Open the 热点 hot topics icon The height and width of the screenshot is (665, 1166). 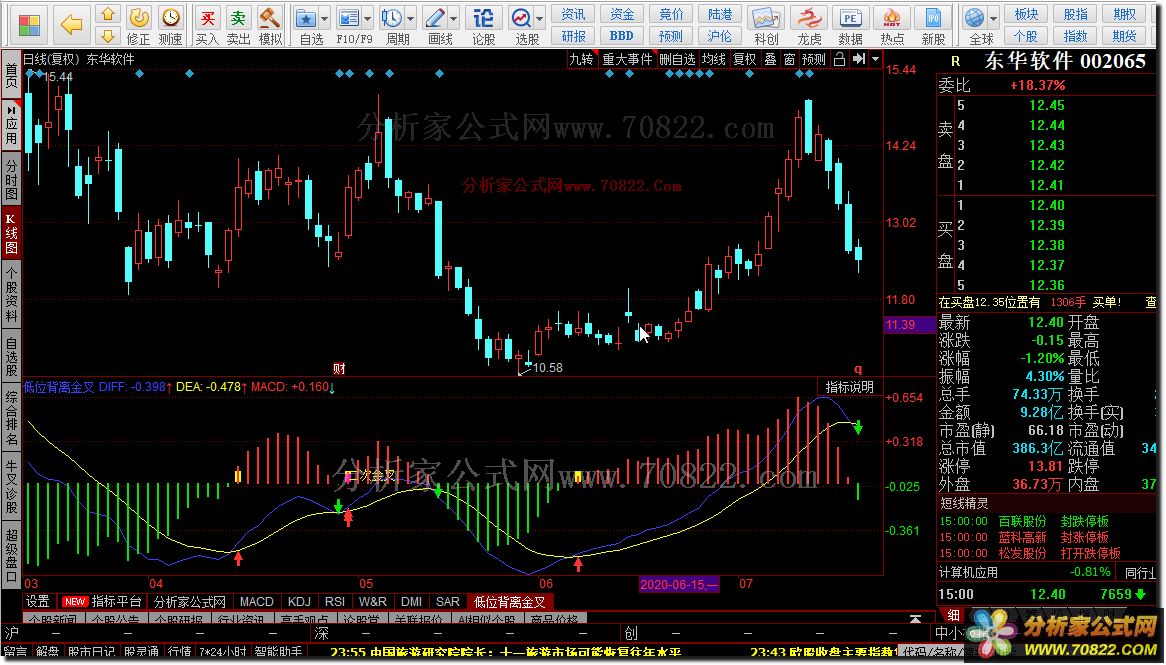pyautogui.click(x=892, y=18)
